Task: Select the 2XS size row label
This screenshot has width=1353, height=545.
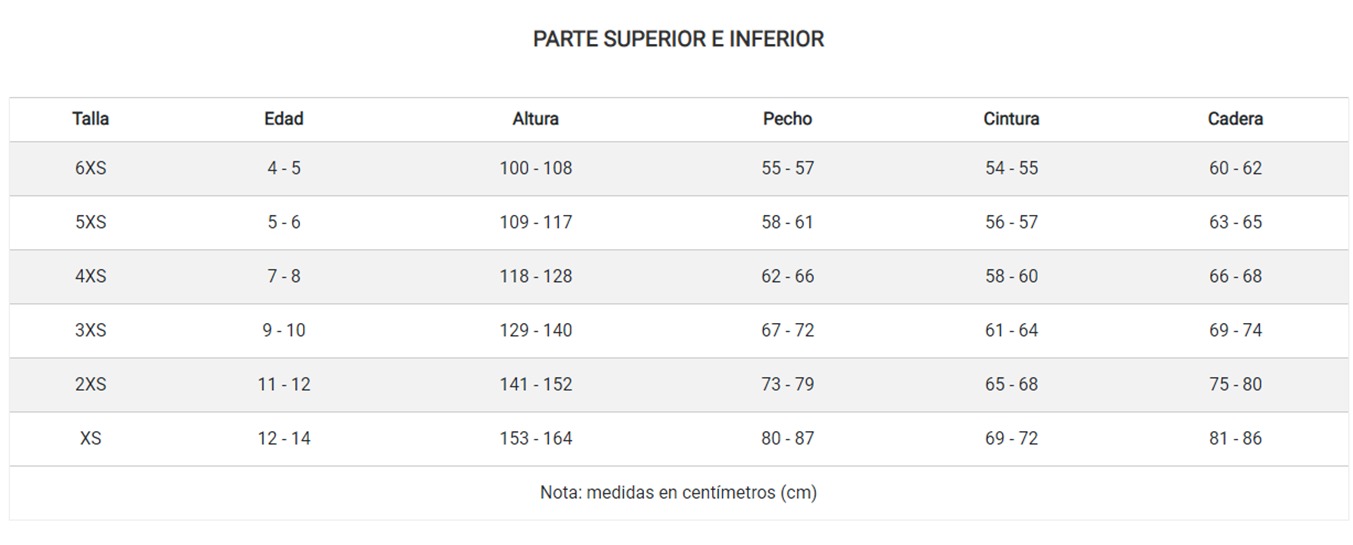Action: (x=90, y=384)
